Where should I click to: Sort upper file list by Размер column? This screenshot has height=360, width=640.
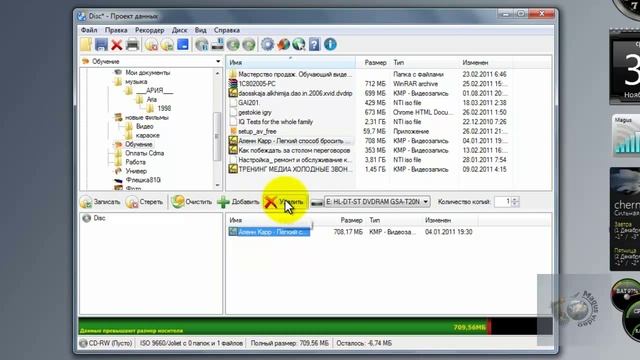click(x=375, y=63)
